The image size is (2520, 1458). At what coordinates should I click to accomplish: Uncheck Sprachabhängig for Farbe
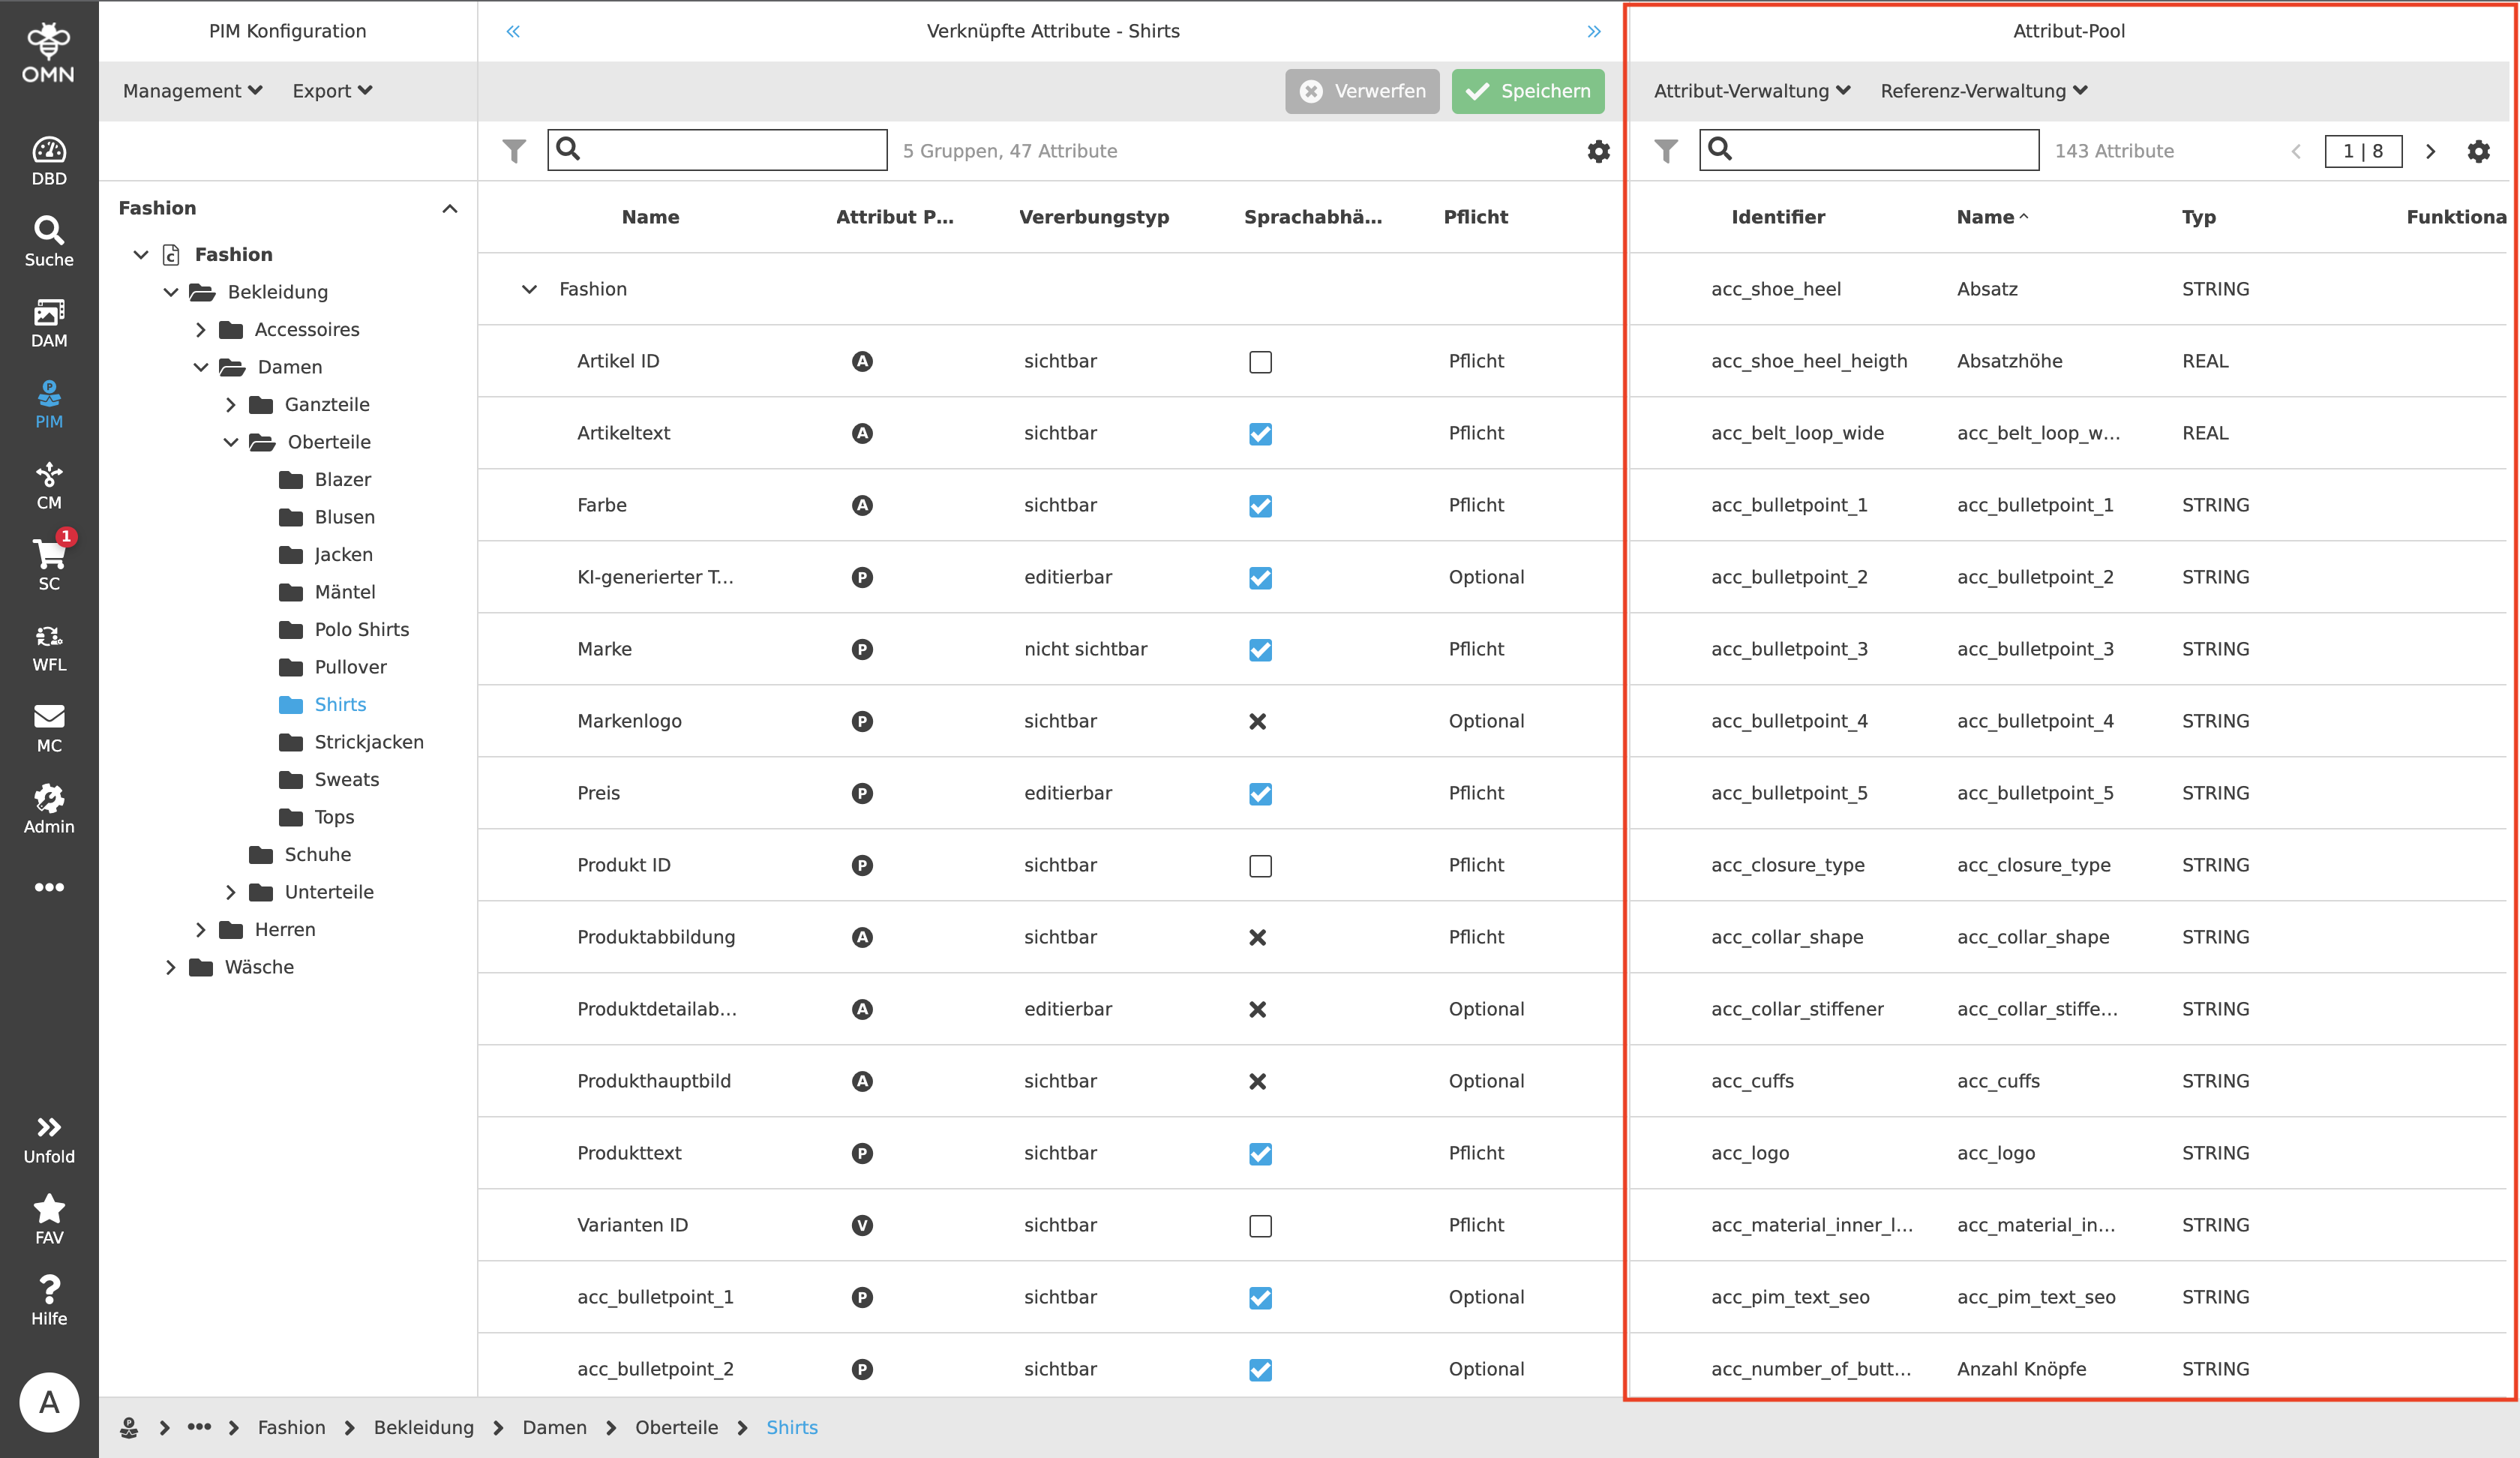[1259, 506]
